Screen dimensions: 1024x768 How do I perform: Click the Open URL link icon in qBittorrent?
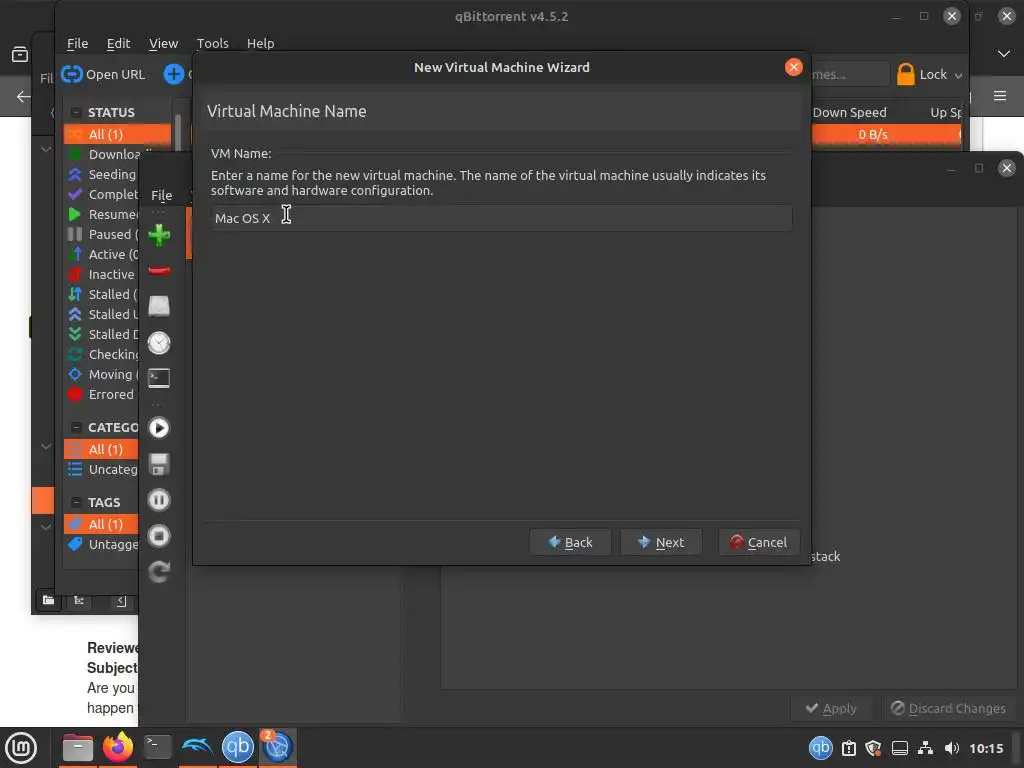click(72, 74)
